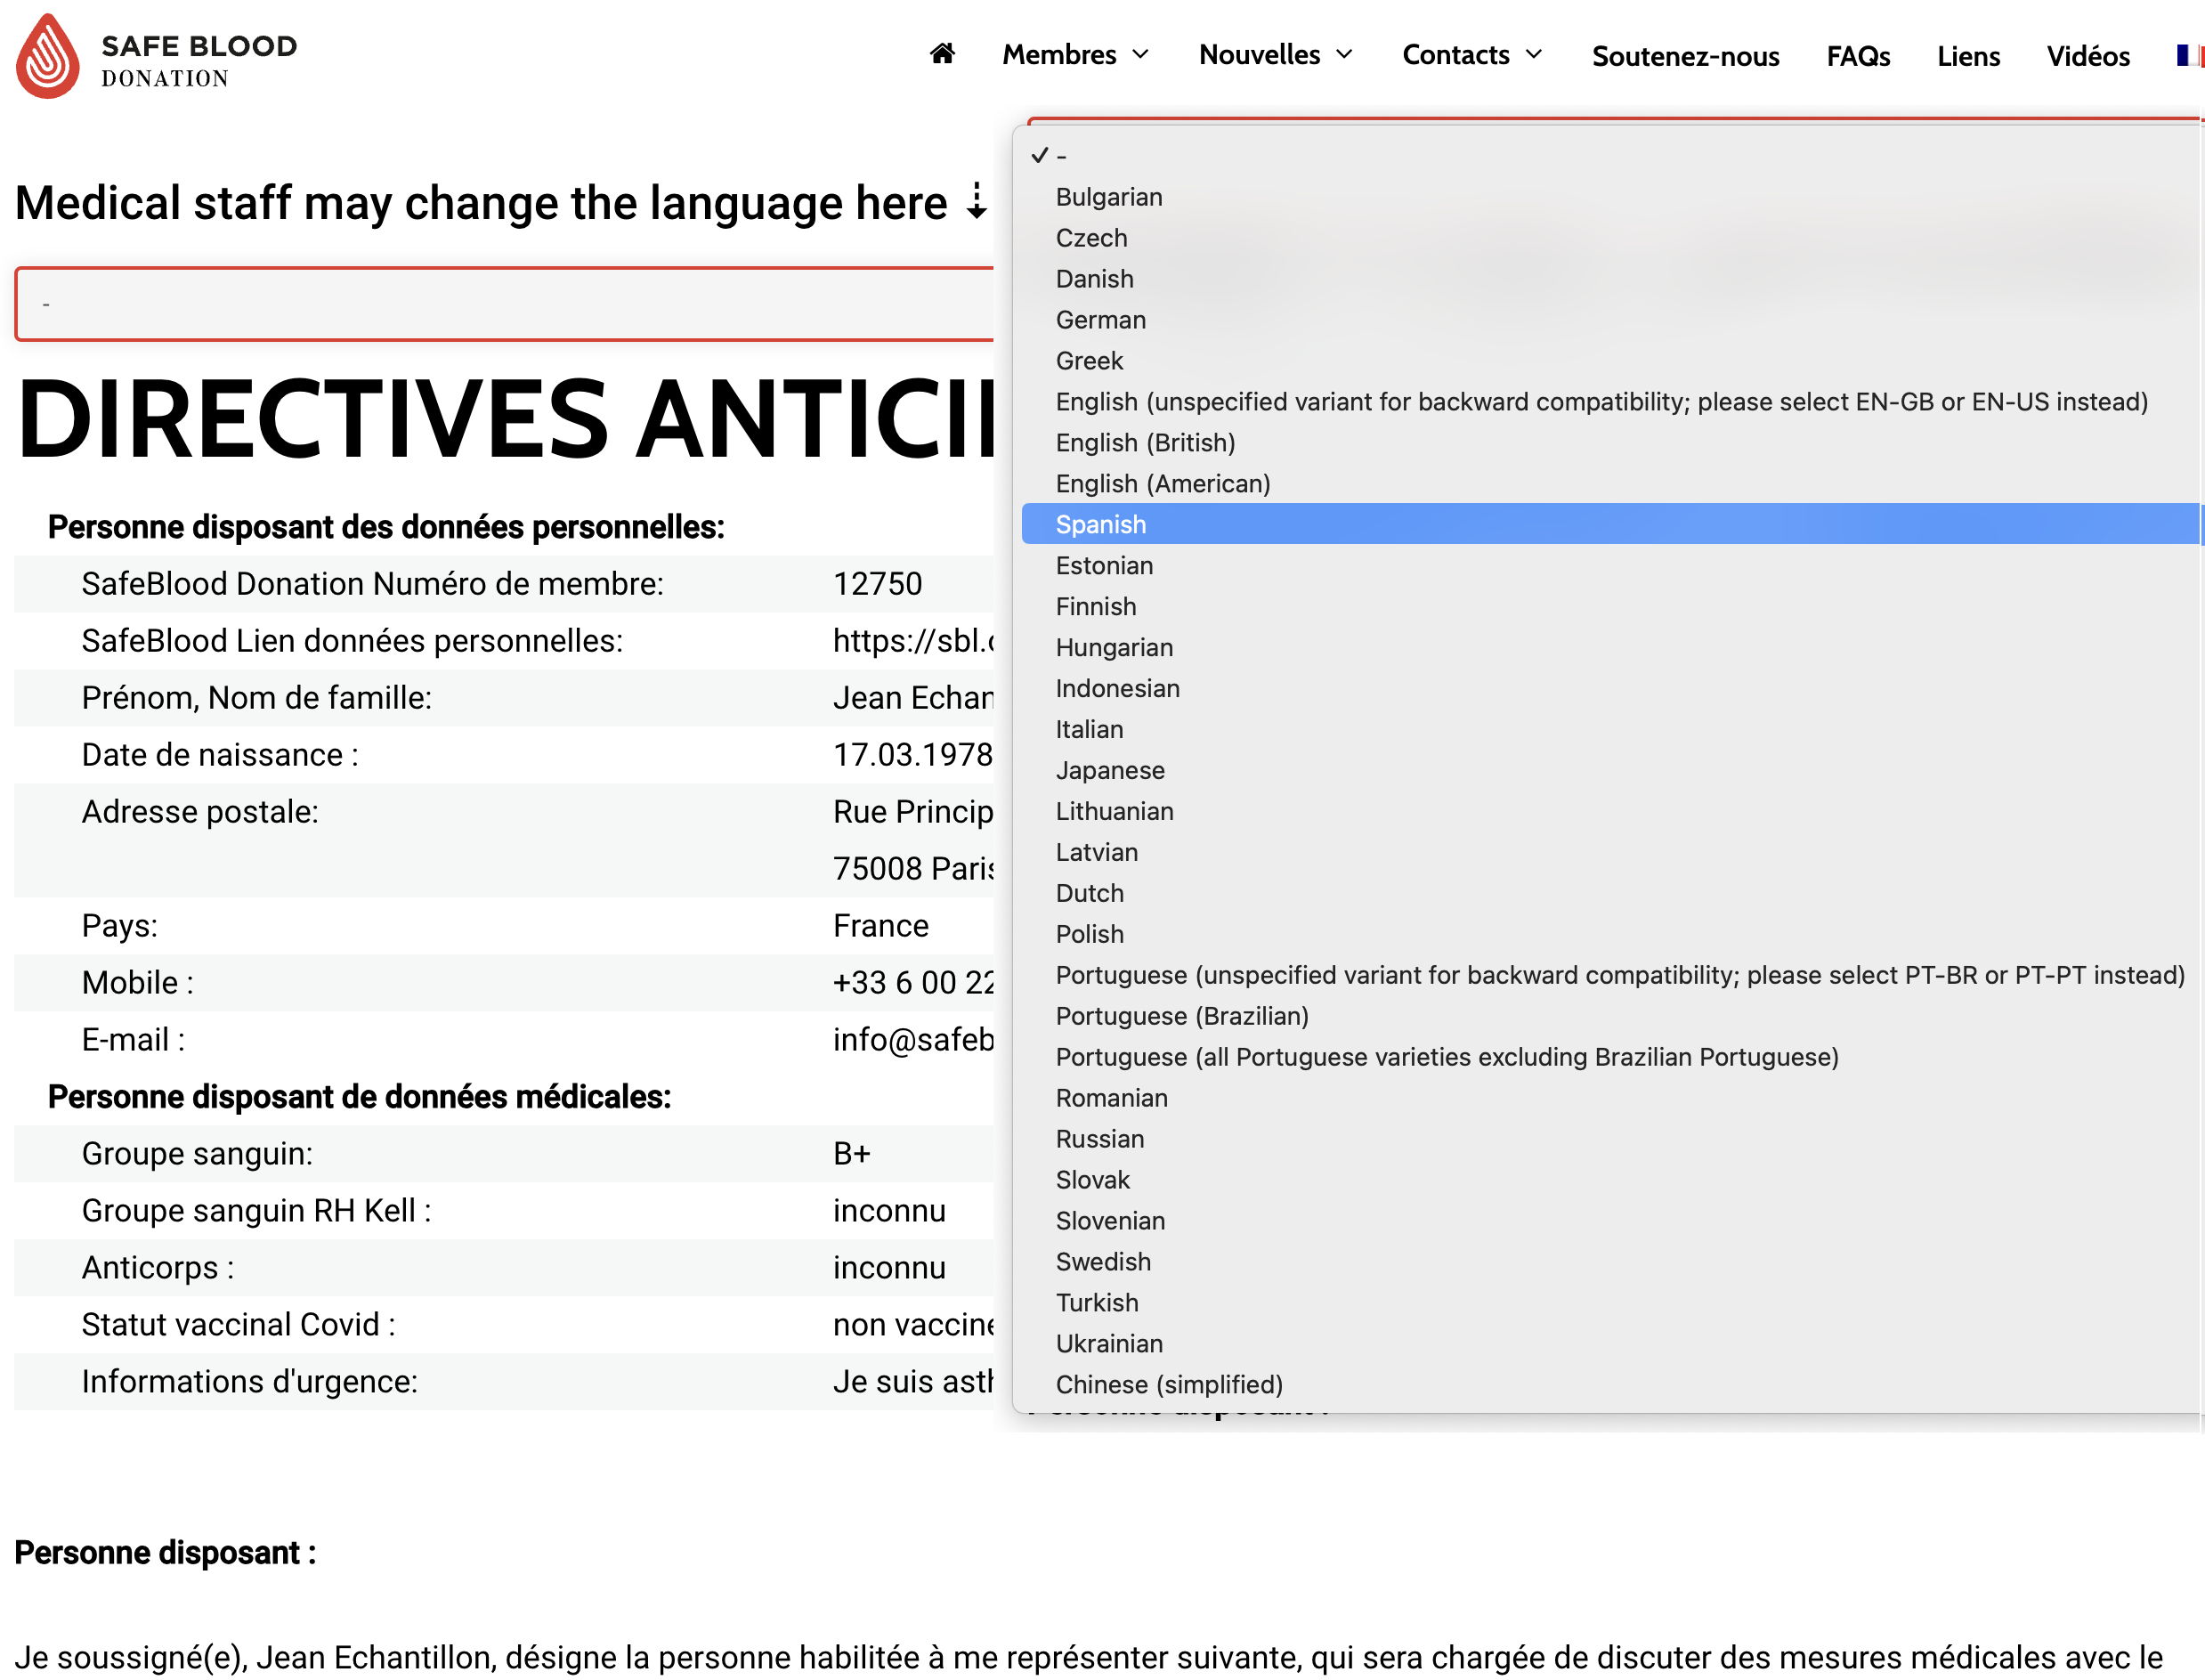Go to the FAQs page

tap(1857, 56)
